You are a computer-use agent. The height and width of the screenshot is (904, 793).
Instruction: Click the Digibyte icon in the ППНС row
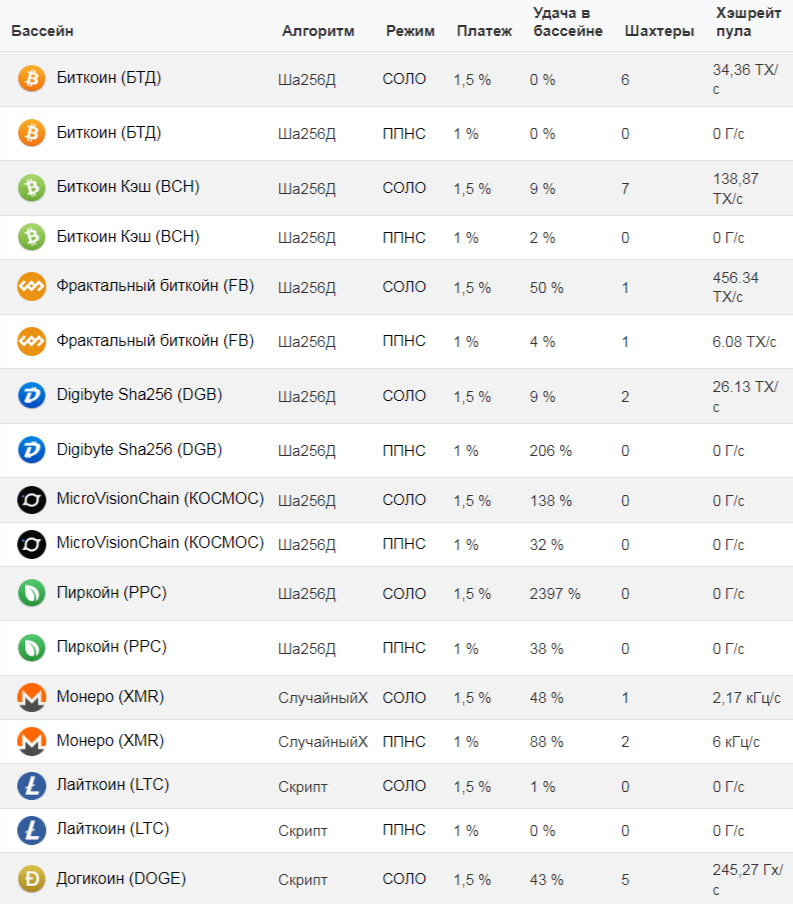point(32,450)
